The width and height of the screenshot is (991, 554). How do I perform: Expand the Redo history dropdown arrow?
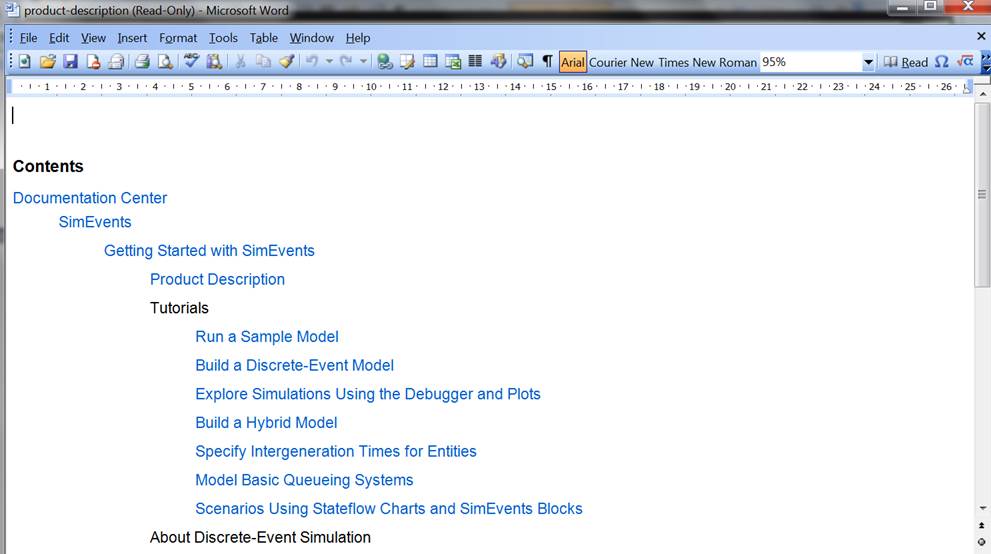[363, 61]
